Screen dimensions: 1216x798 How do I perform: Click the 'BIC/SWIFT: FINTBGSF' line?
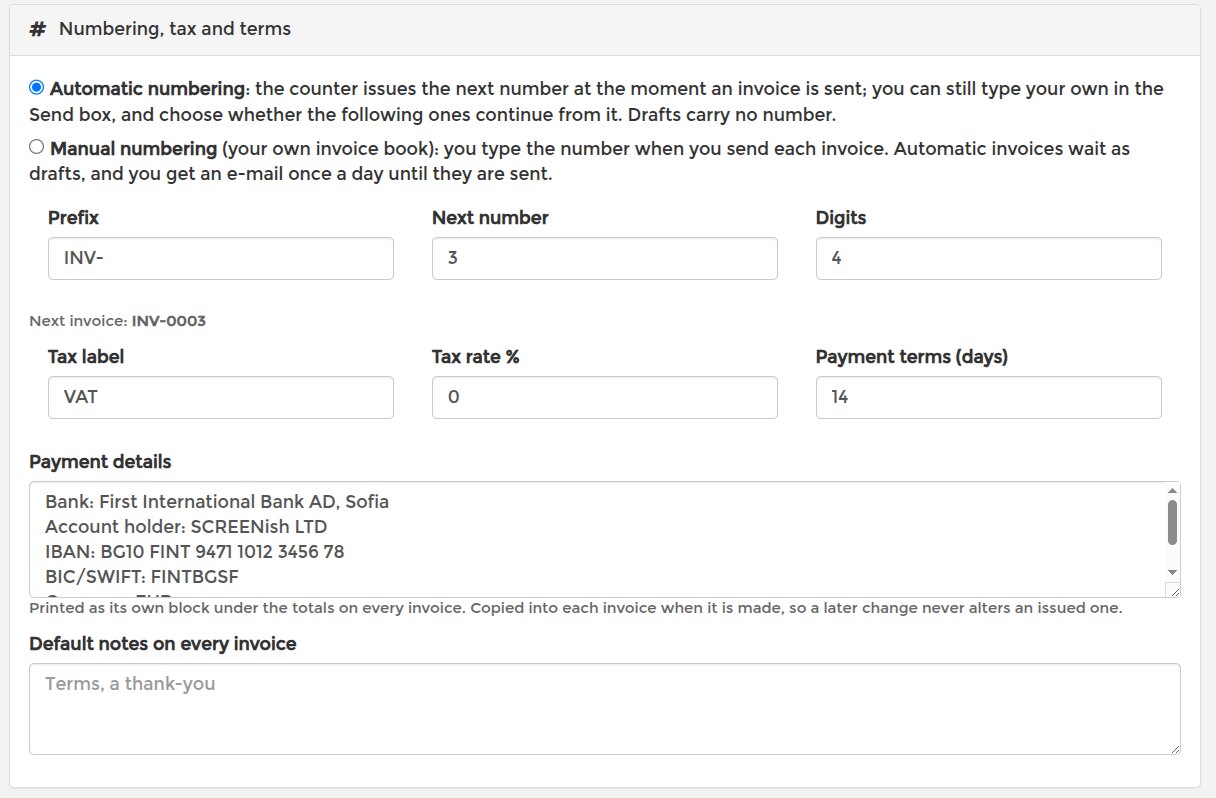142,577
